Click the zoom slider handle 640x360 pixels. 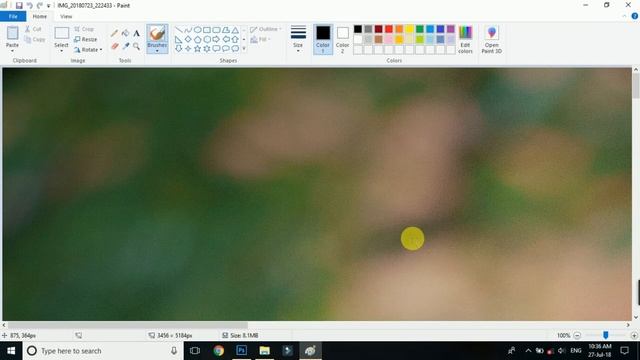point(606,335)
